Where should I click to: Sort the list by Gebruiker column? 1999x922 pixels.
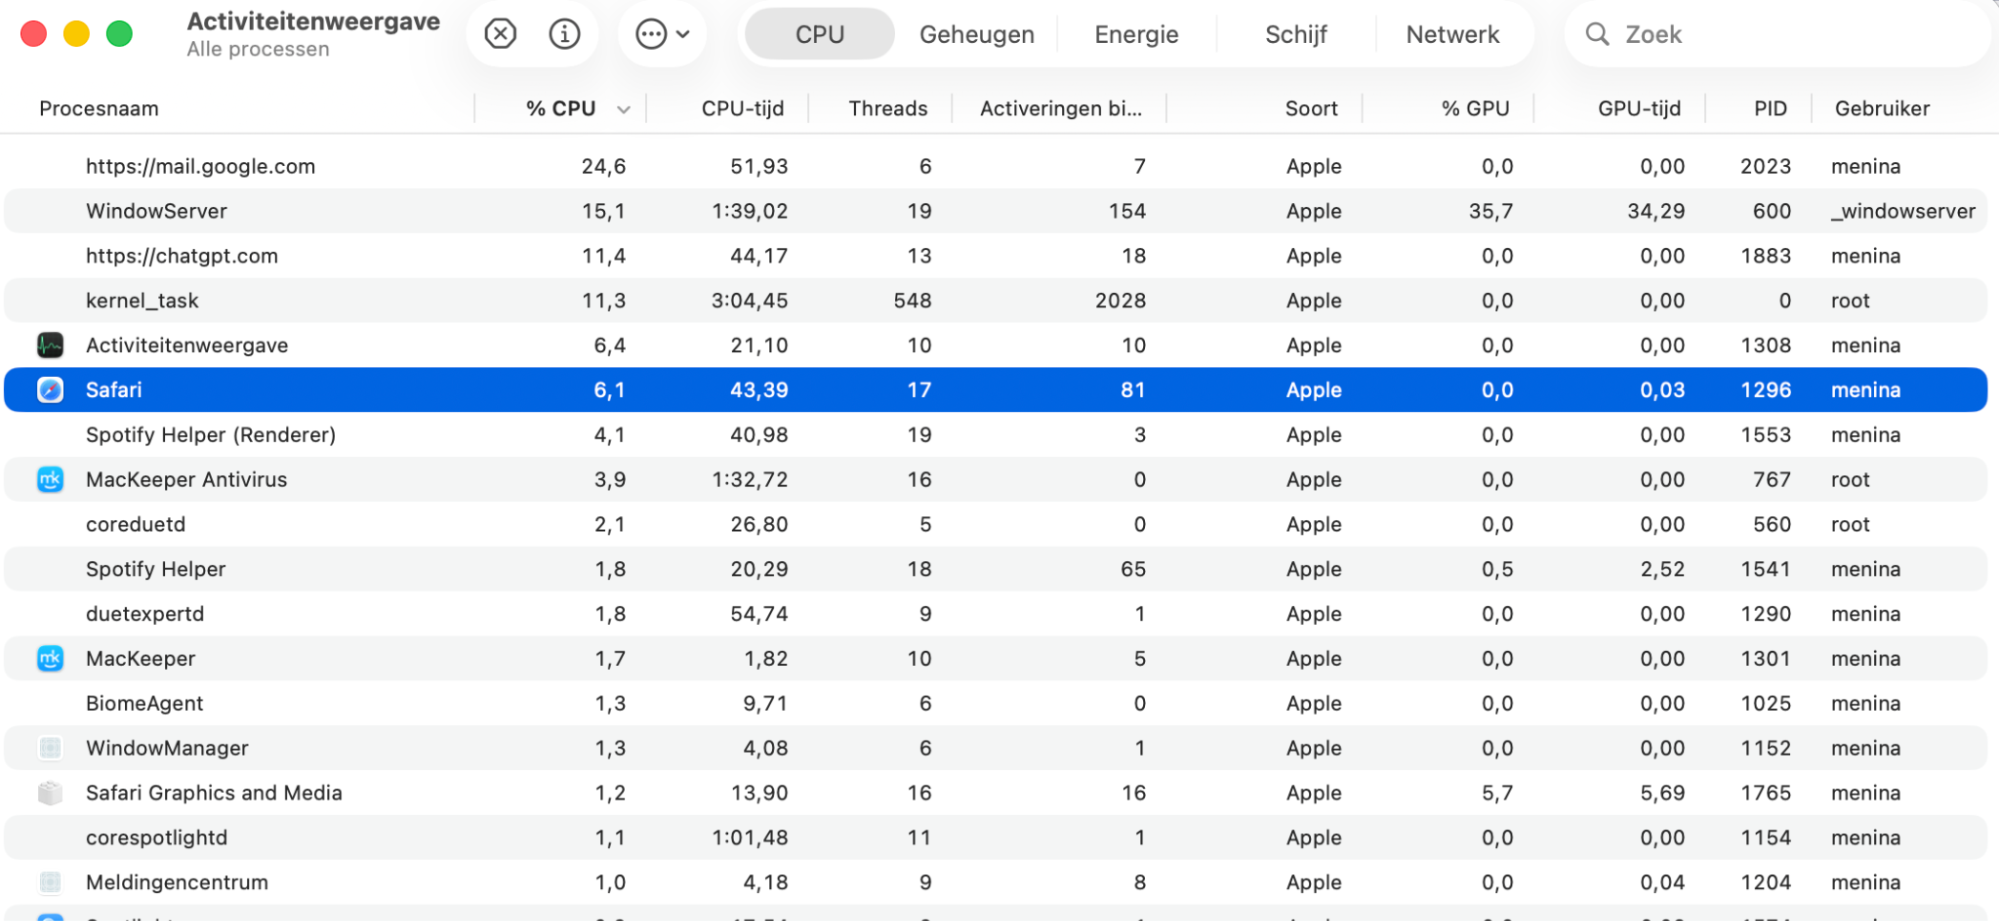coord(1881,108)
